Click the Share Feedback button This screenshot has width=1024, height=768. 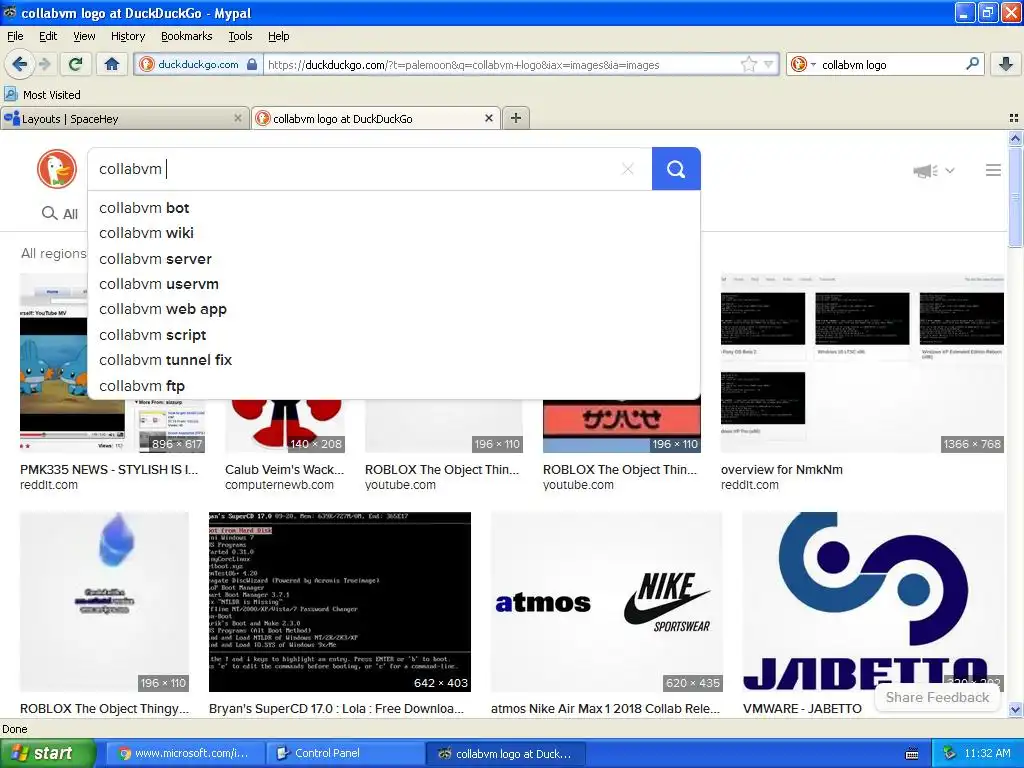click(937, 697)
